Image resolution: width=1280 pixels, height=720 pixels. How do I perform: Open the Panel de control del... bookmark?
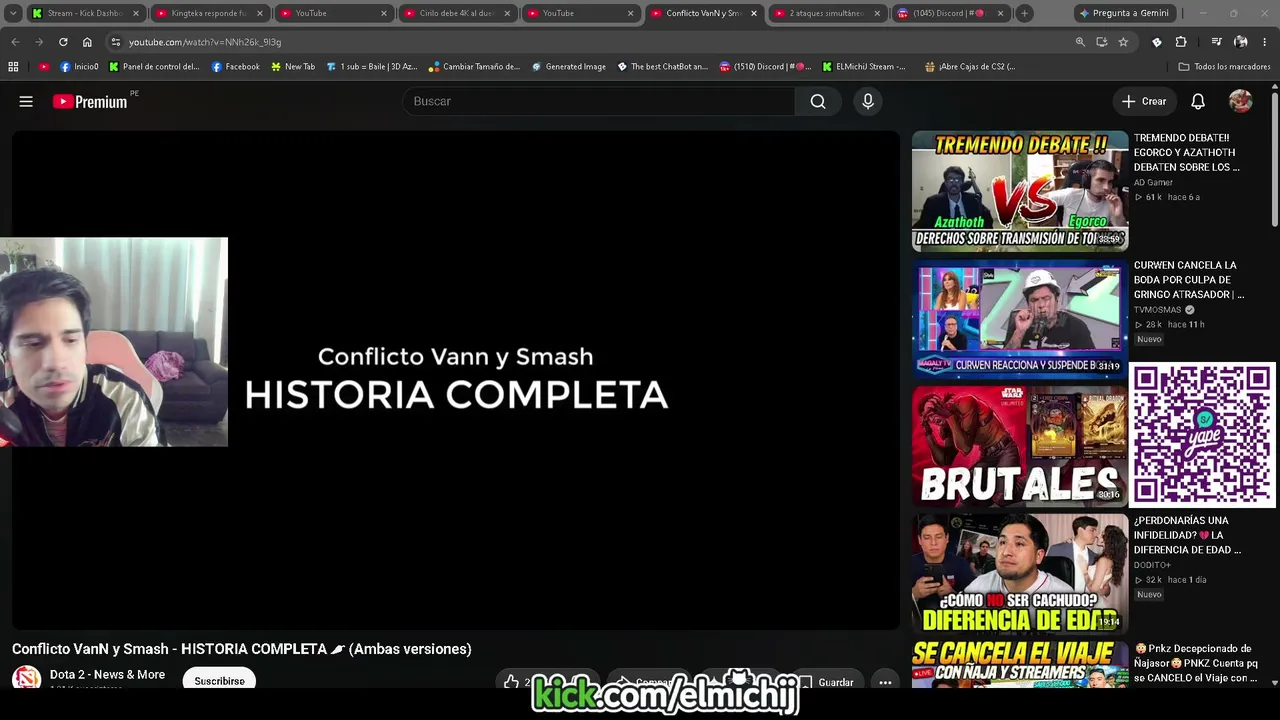pyautogui.click(x=154, y=67)
